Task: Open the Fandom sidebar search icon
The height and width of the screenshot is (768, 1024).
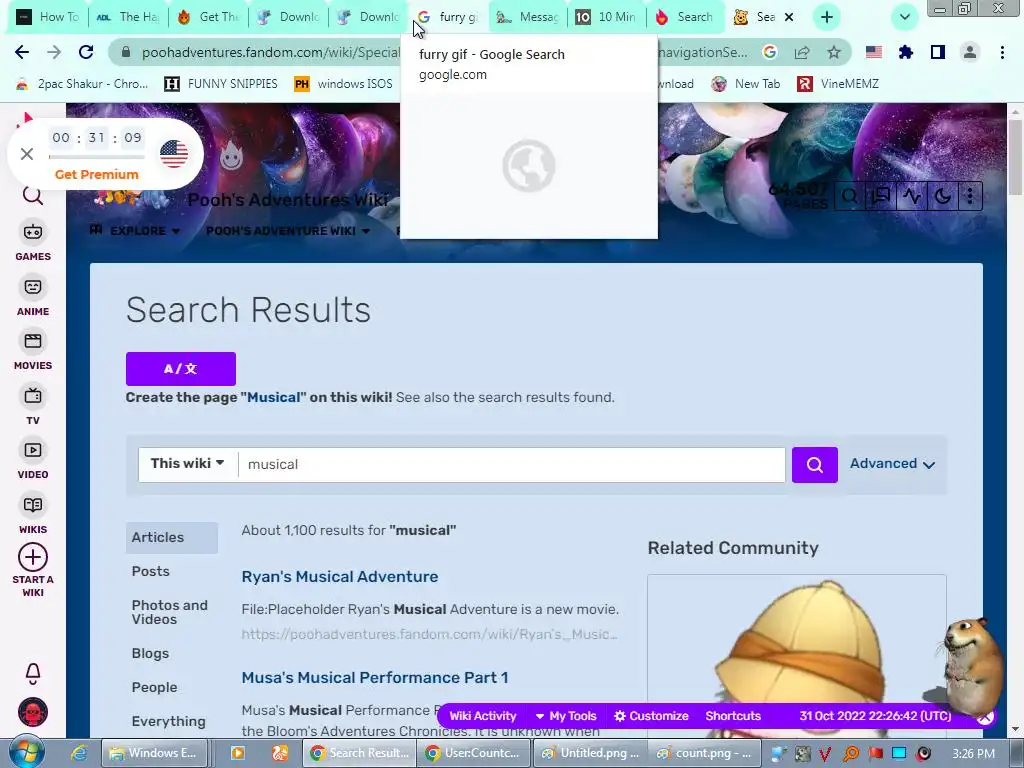Action: tap(33, 195)
